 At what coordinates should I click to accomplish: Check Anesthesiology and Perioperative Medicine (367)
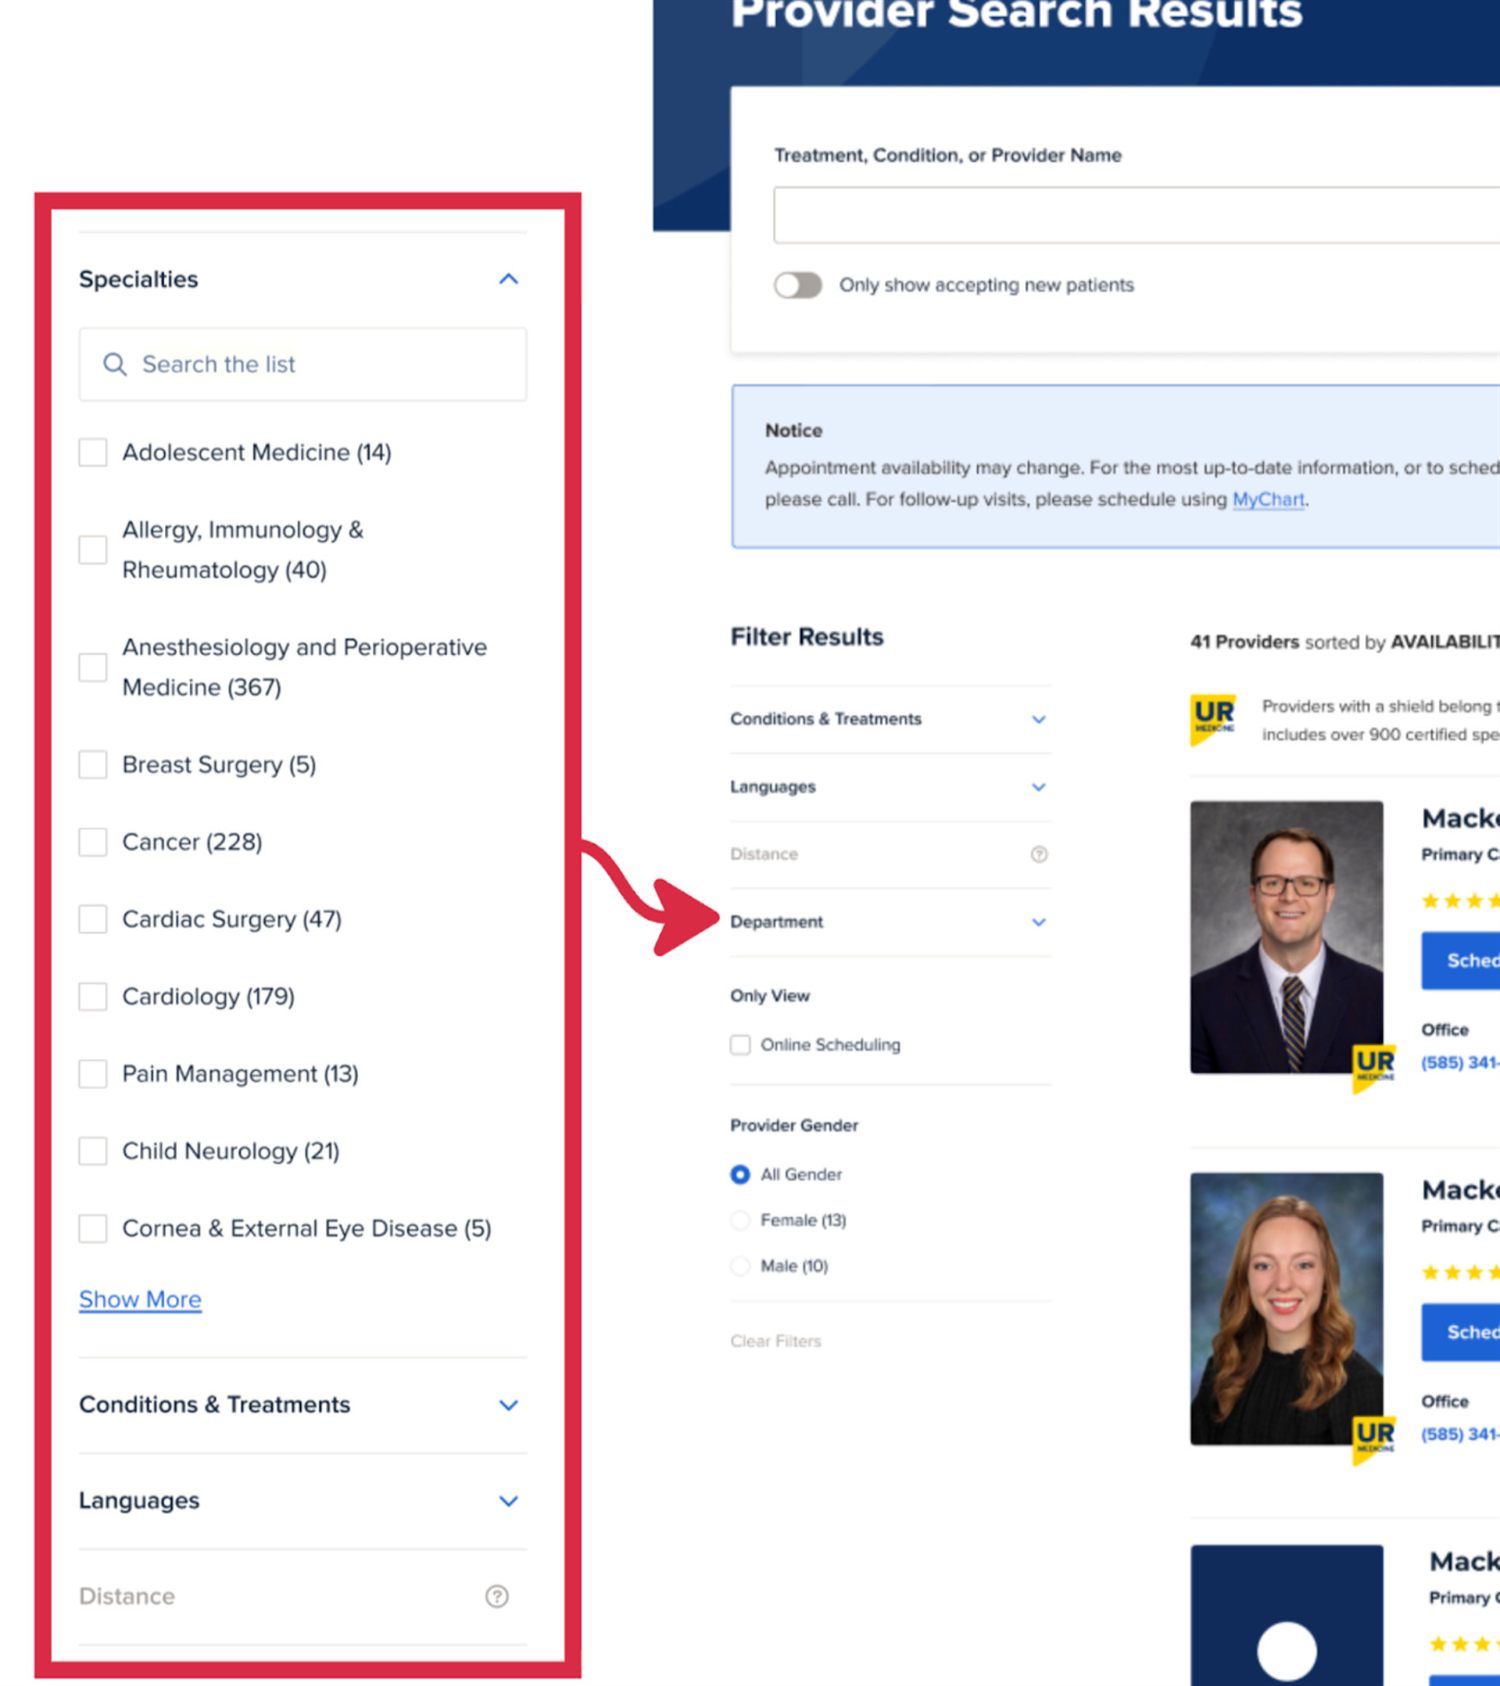(x=93, y=667)
